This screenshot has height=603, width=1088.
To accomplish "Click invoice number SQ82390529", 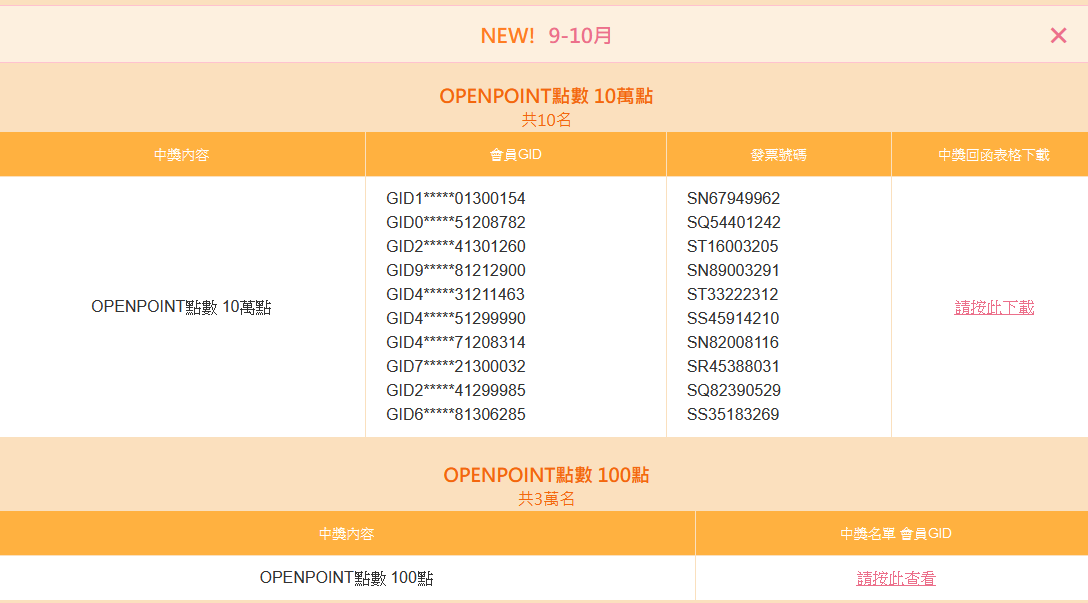I will point(733,390).
